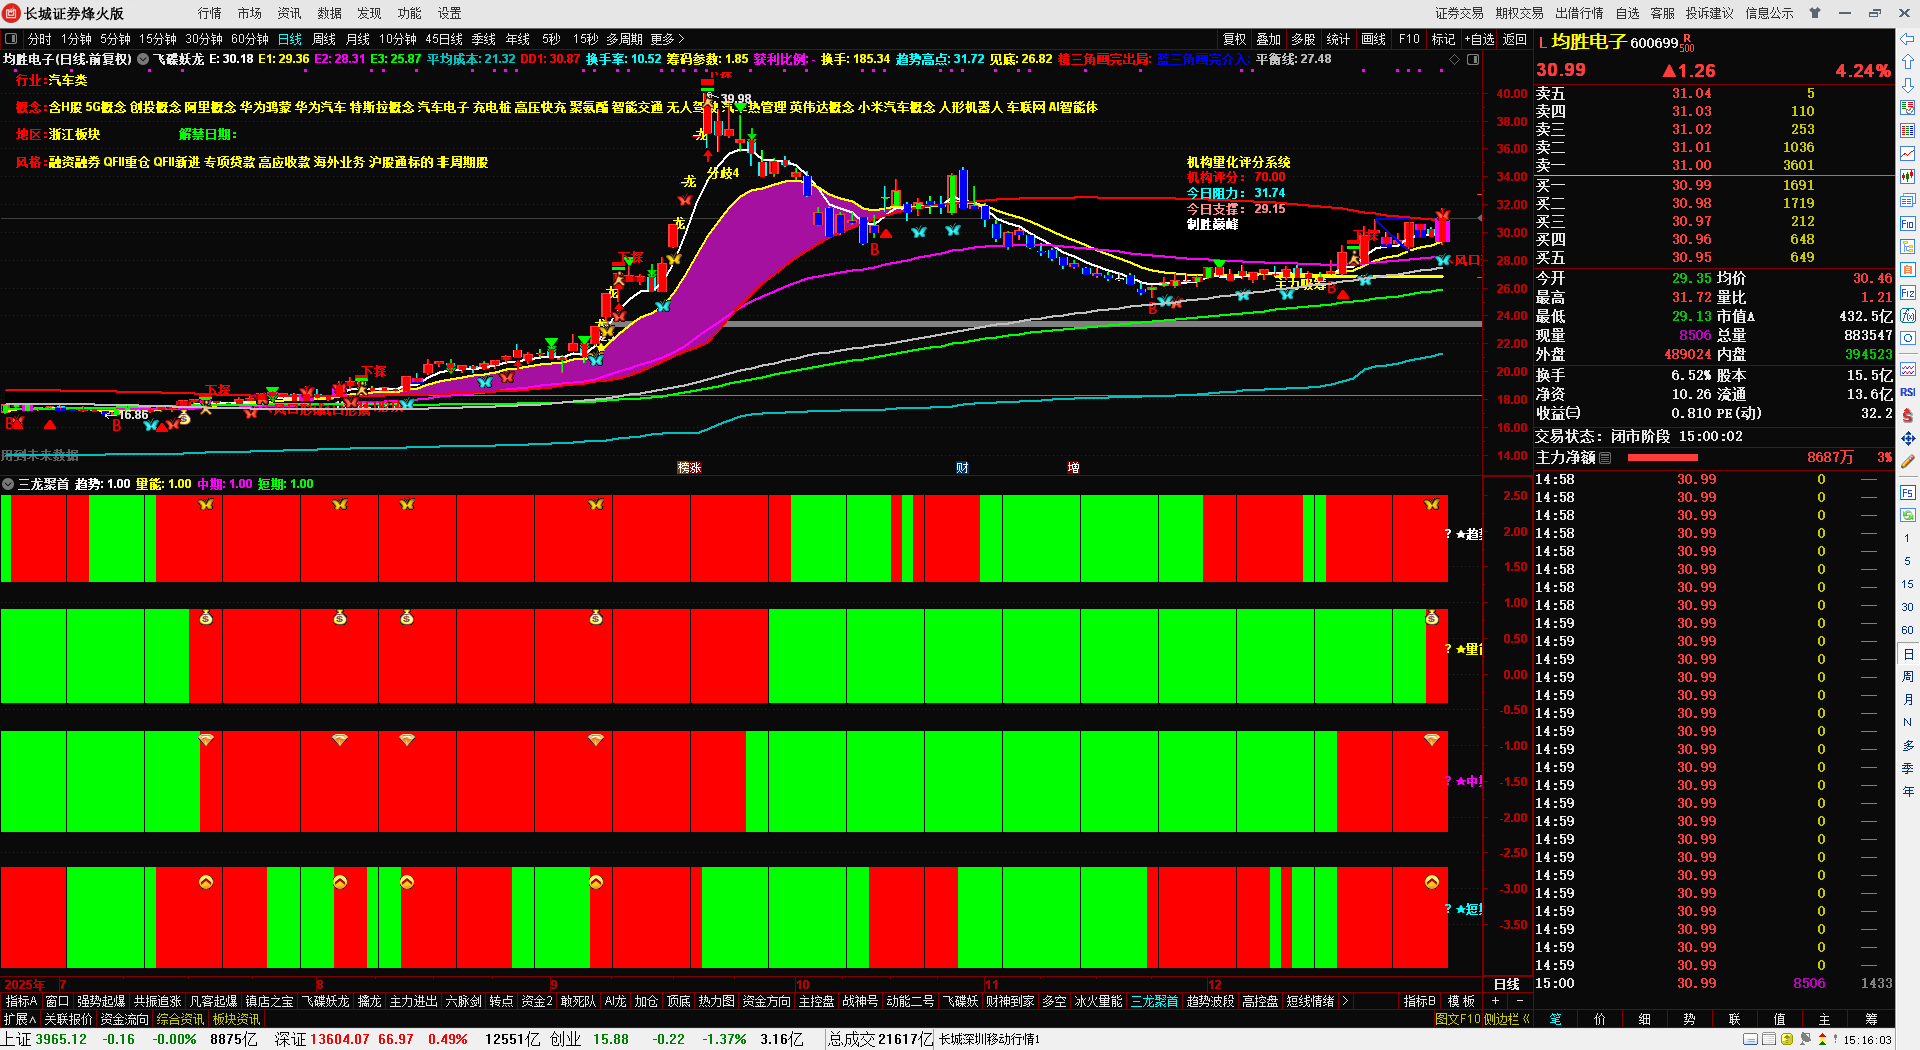The width and height of the screenshot is (1920, 1050).
Task: Select 季 period in sidebar
Action: (1908, 768)
